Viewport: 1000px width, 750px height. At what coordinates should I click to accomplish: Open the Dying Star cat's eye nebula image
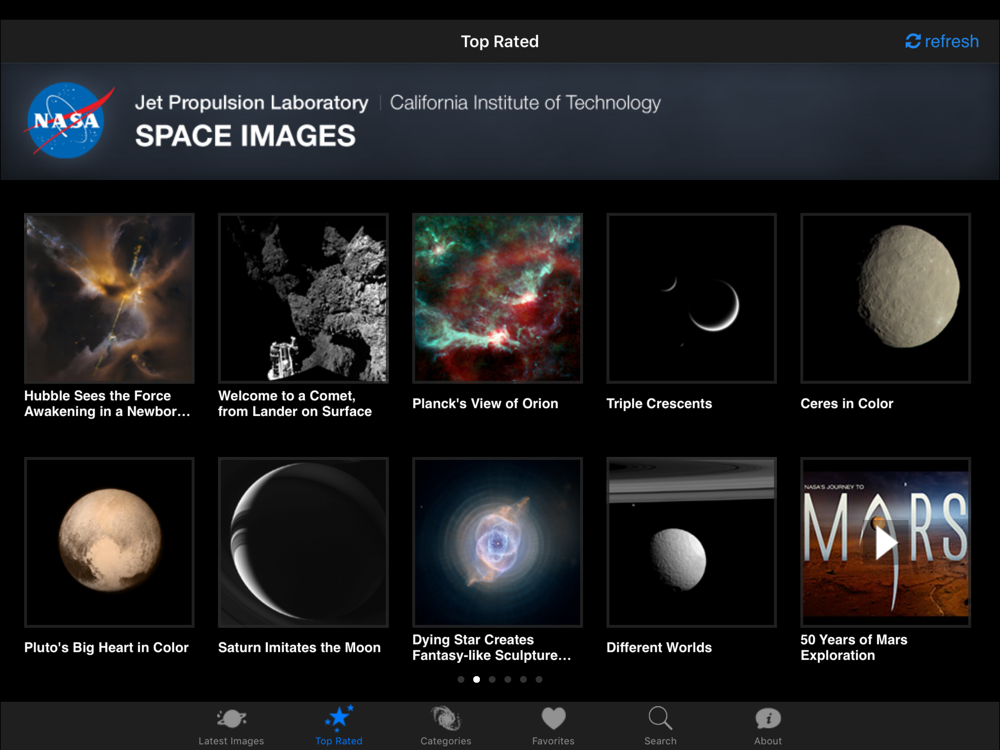pyautogui.click(x=497, y=542)
